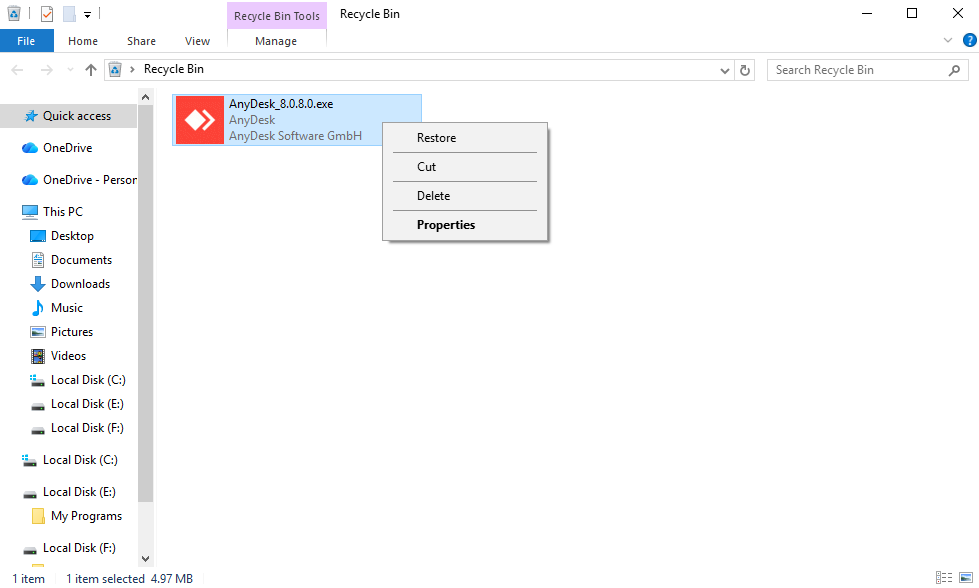Switch to the Home ribbon tab
Image resolution: width=979 pixels, height=588 pixels.
[83, 41]
